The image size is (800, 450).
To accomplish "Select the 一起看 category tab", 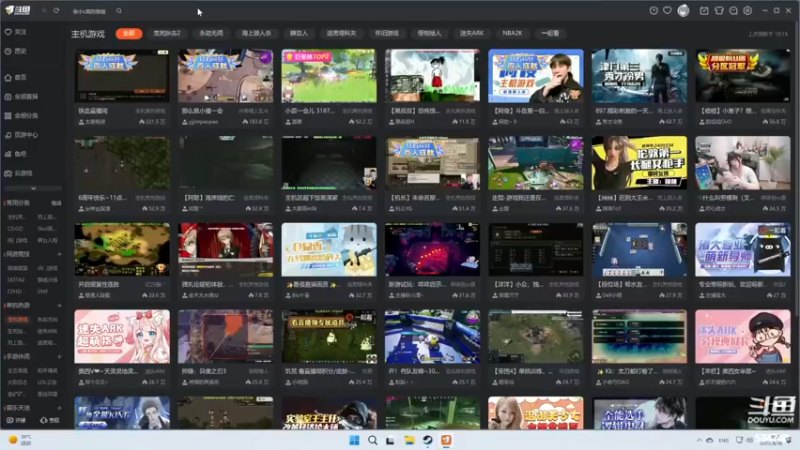I will point(550,33).
